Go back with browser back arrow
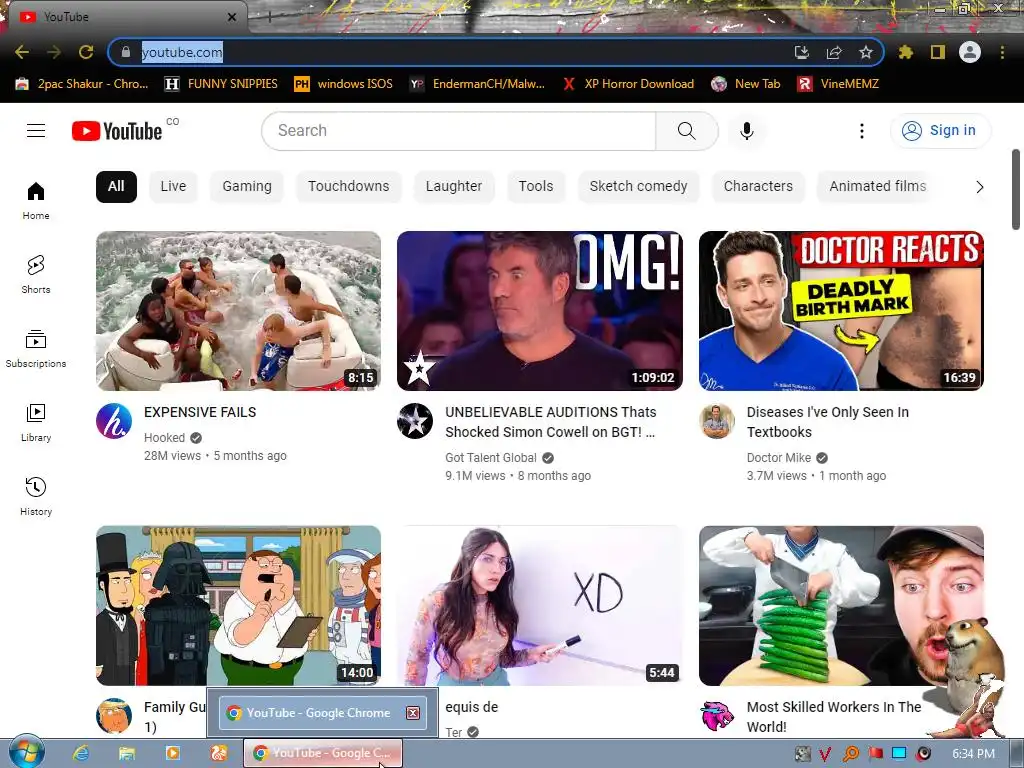 (x=22, y=52)
